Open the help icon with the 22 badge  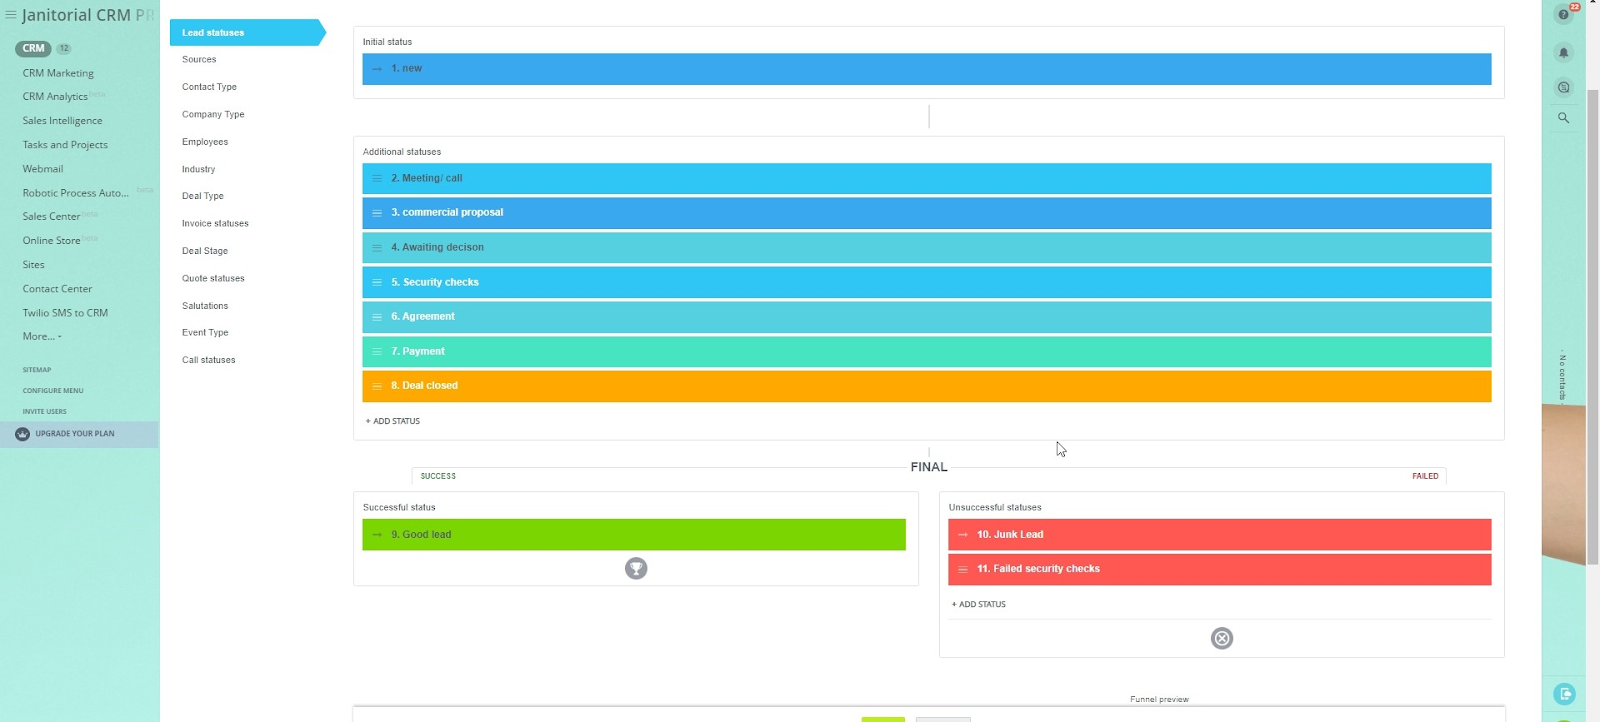(x=1564, y=15)
